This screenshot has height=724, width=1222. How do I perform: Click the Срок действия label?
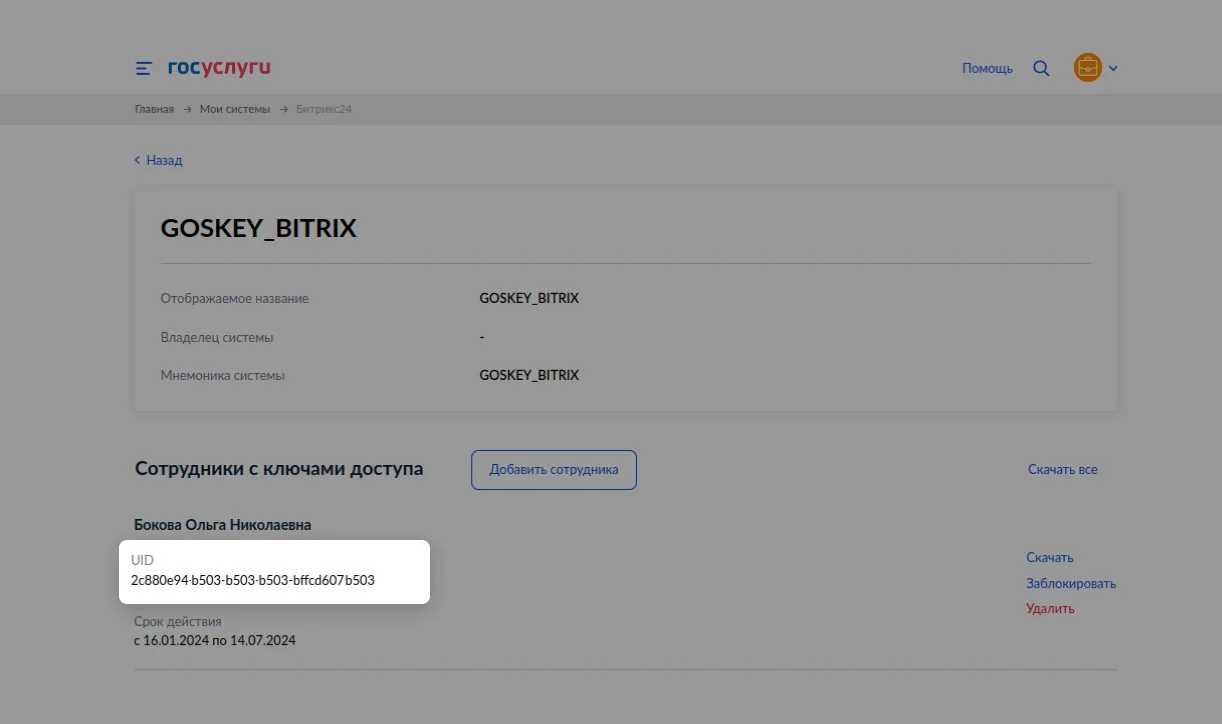coord(178,621)
